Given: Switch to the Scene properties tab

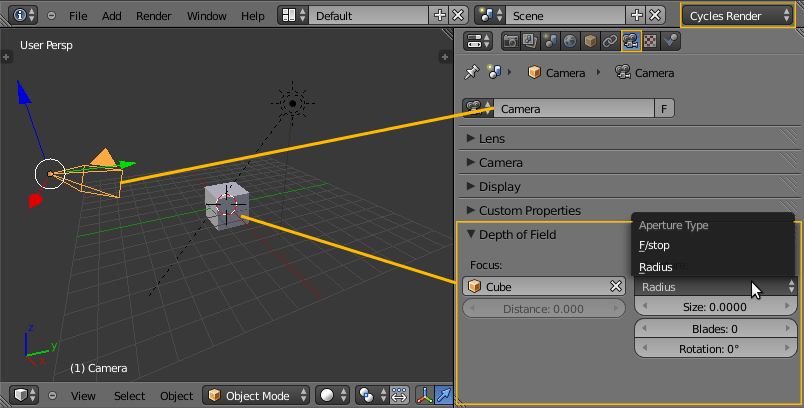Looking at the screenshot, I should click(x=550, y=41).
